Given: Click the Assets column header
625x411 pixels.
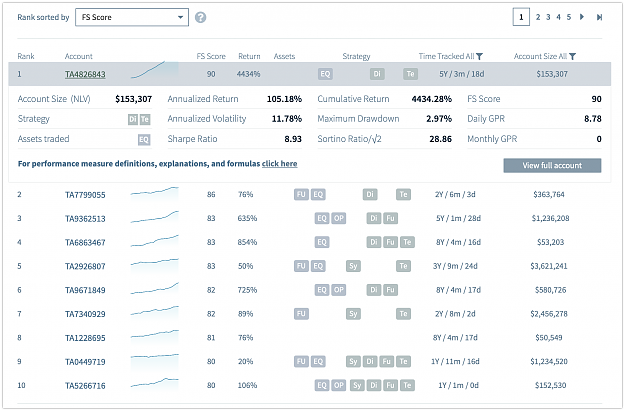Looking at the screenshot, I should 284,56.
